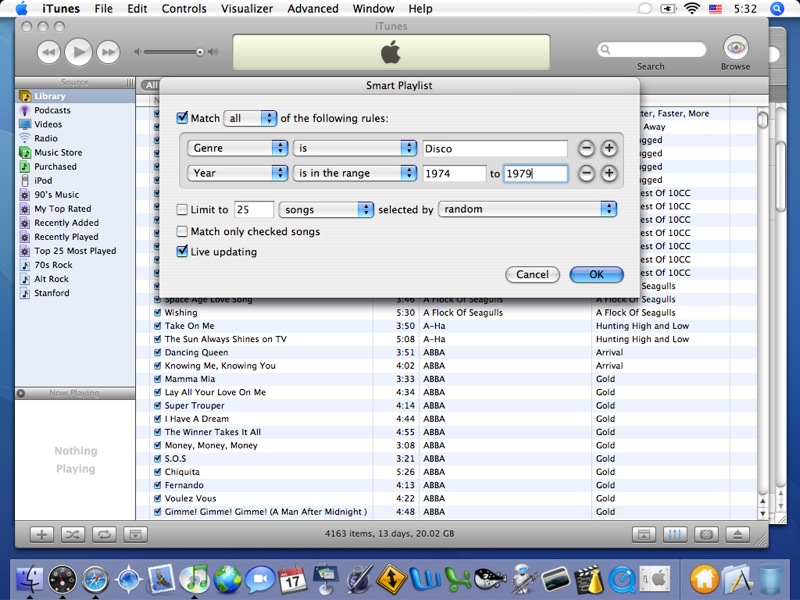Screen dimensions: 800x600
Task: Click the OK button
Action: coord(596,274)
